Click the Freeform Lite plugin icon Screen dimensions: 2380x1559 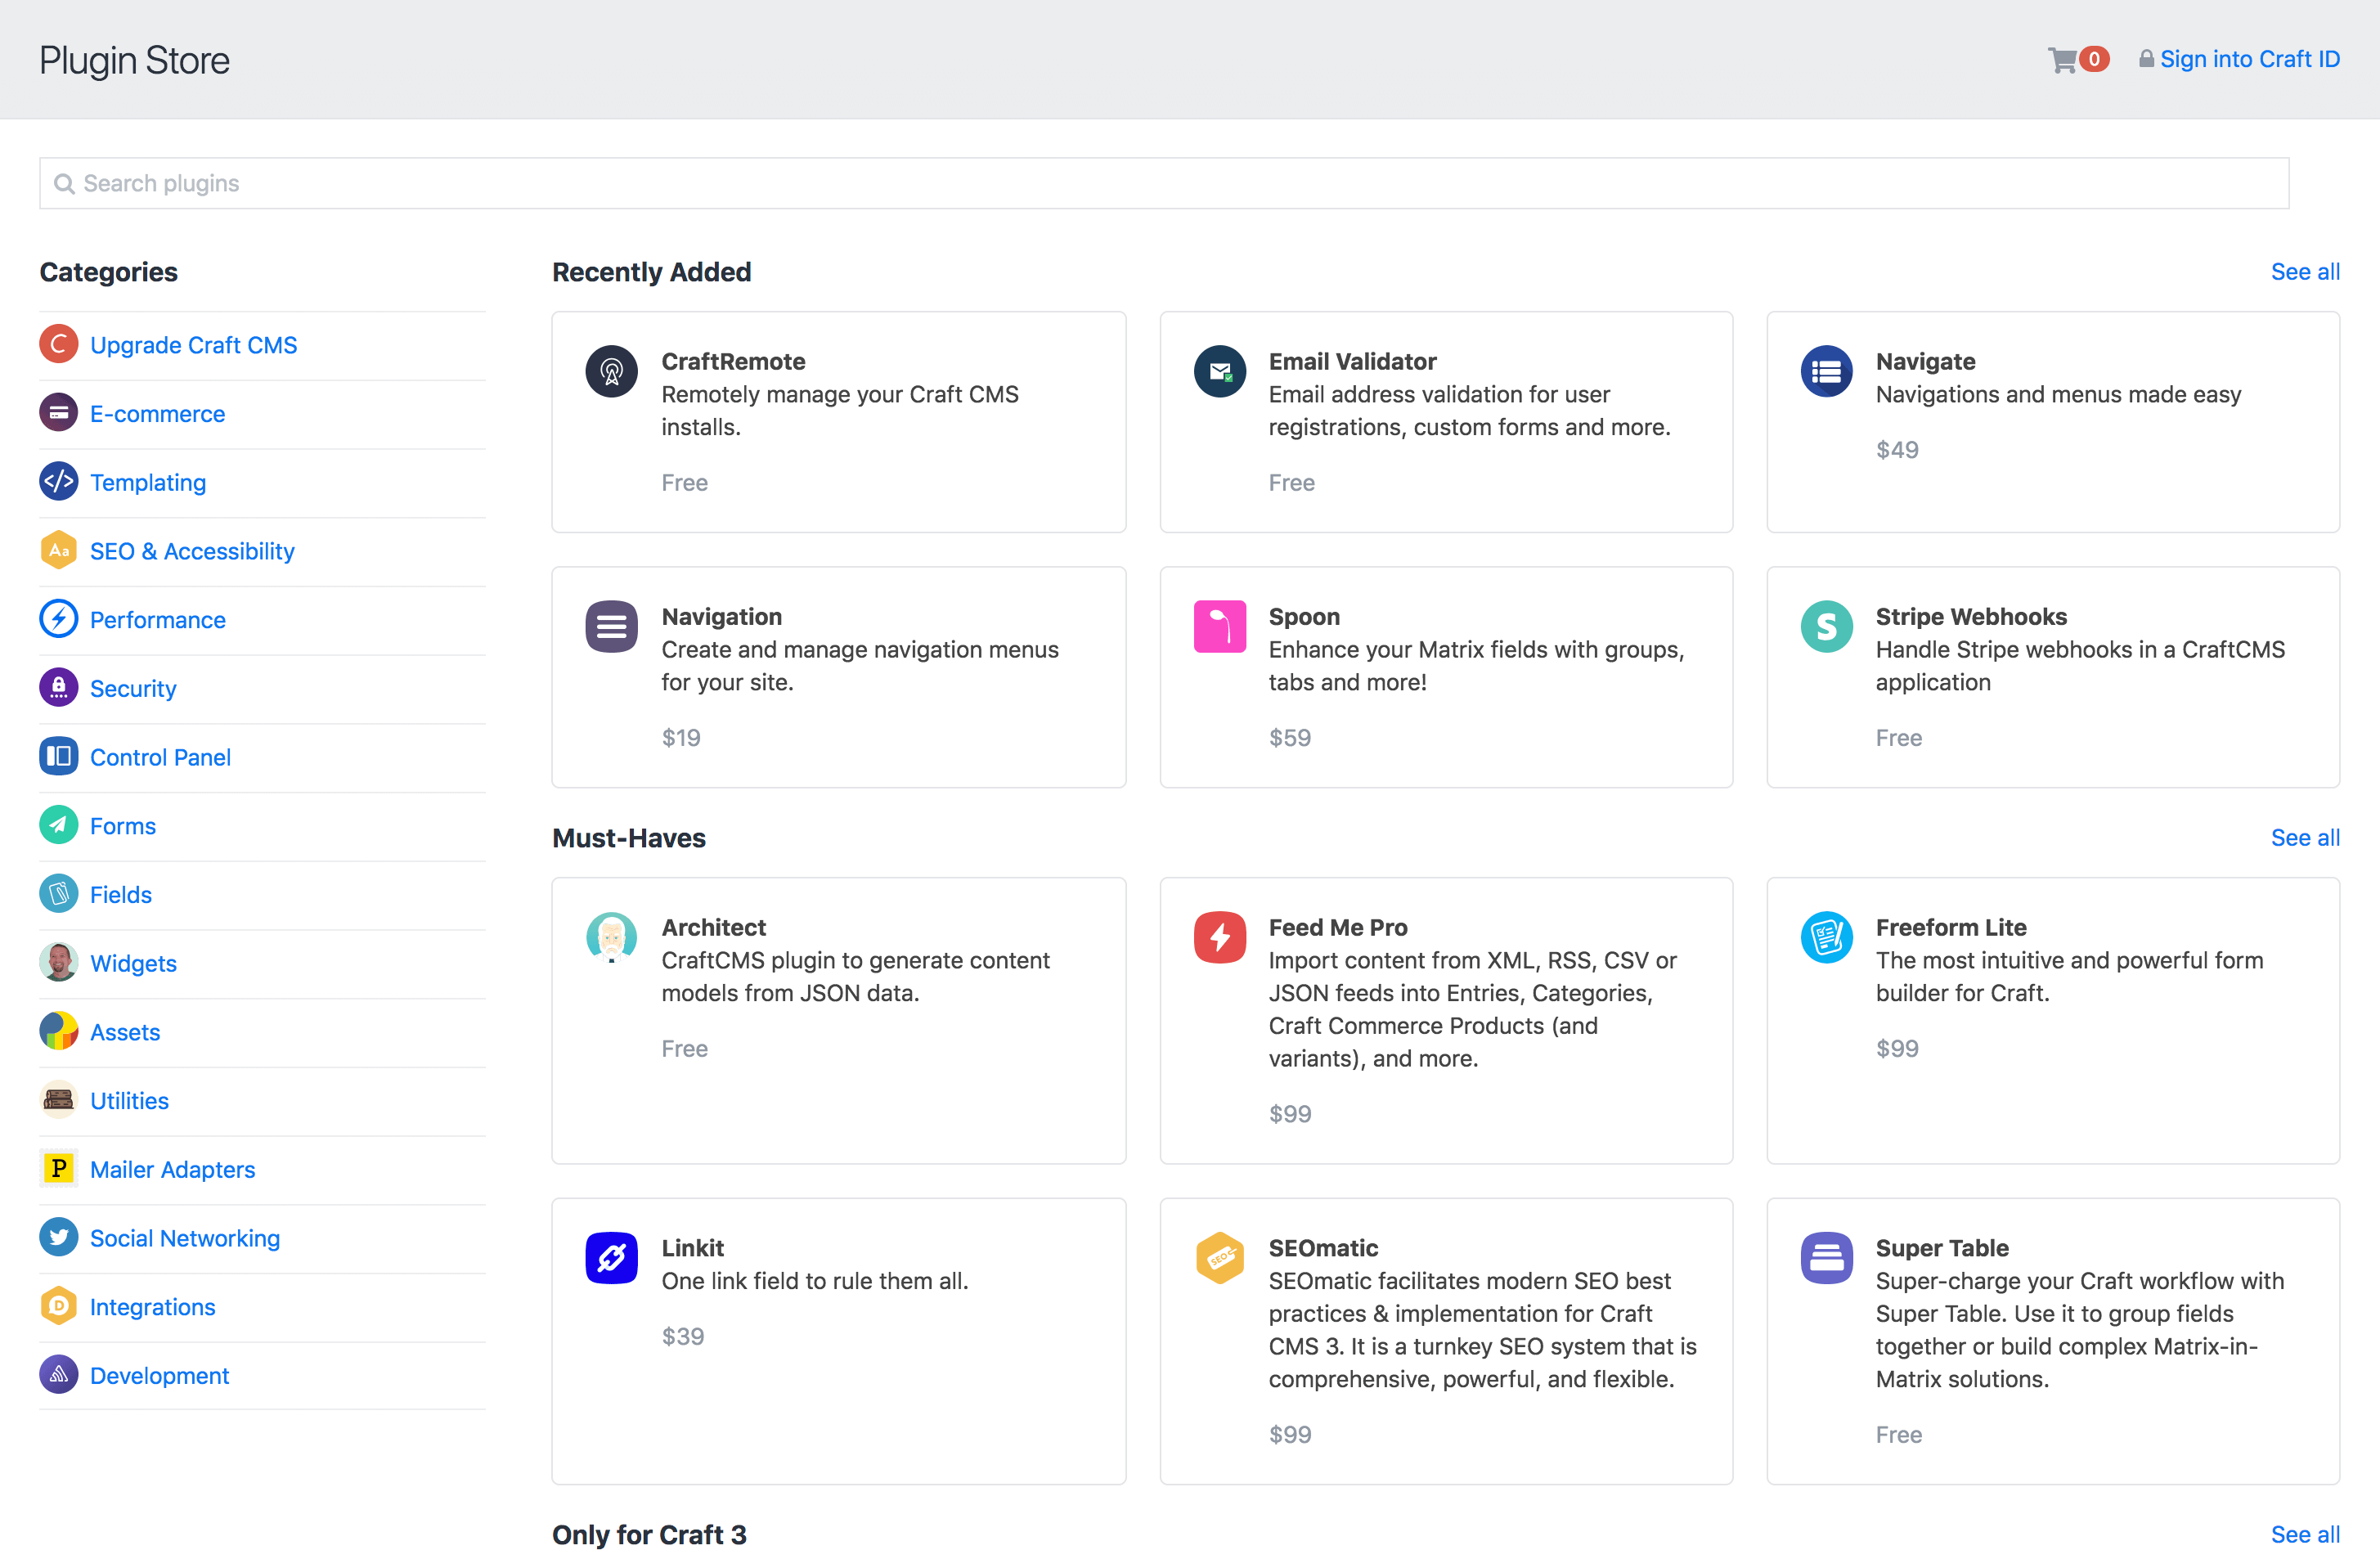[1827, 938]
